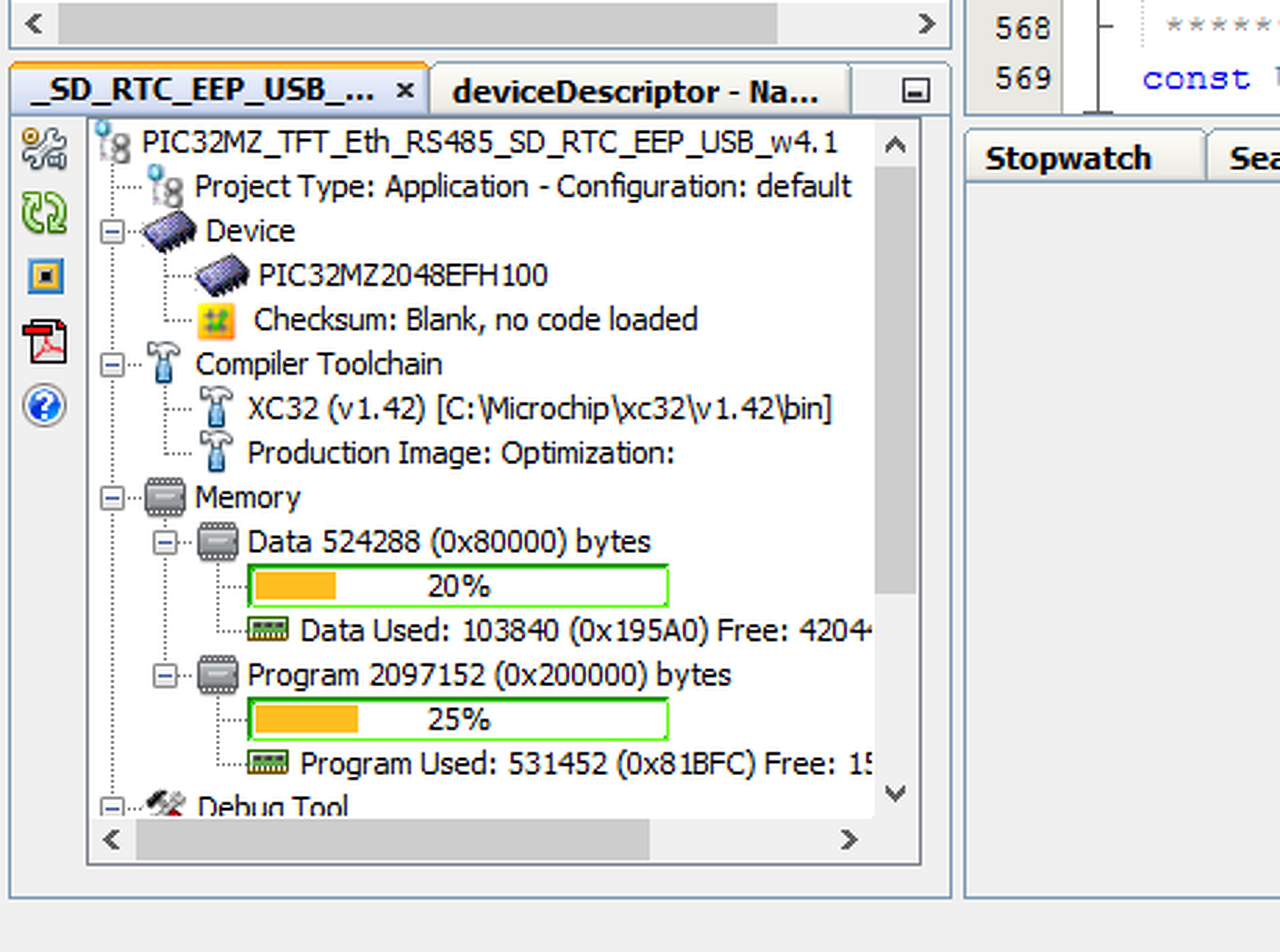Image resolution: width=1280 pixels, height=952 pixels.
Task: Click the Project Type row icon
Action: tap(165, 187)
